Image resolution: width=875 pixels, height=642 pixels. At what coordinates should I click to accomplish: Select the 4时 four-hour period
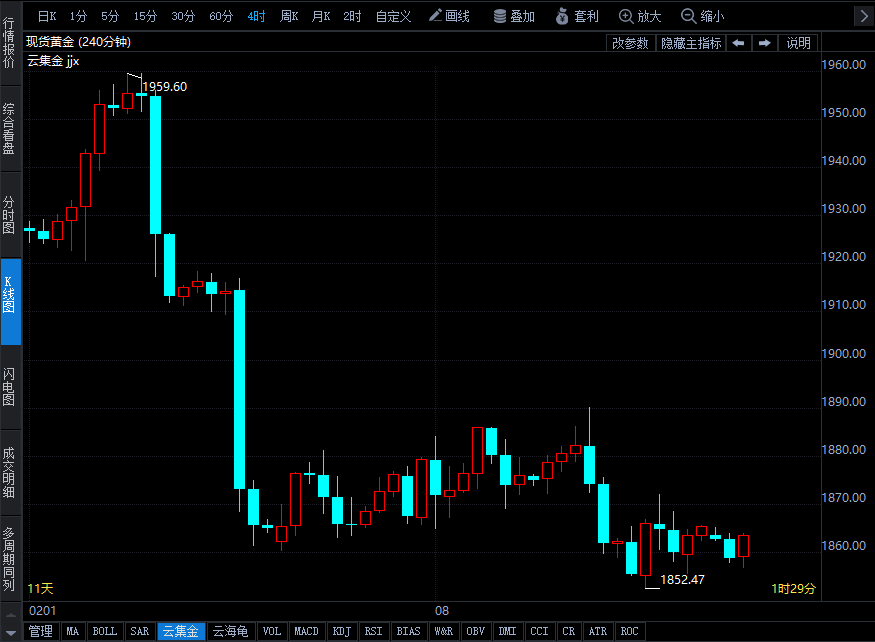tap(256, 16)
